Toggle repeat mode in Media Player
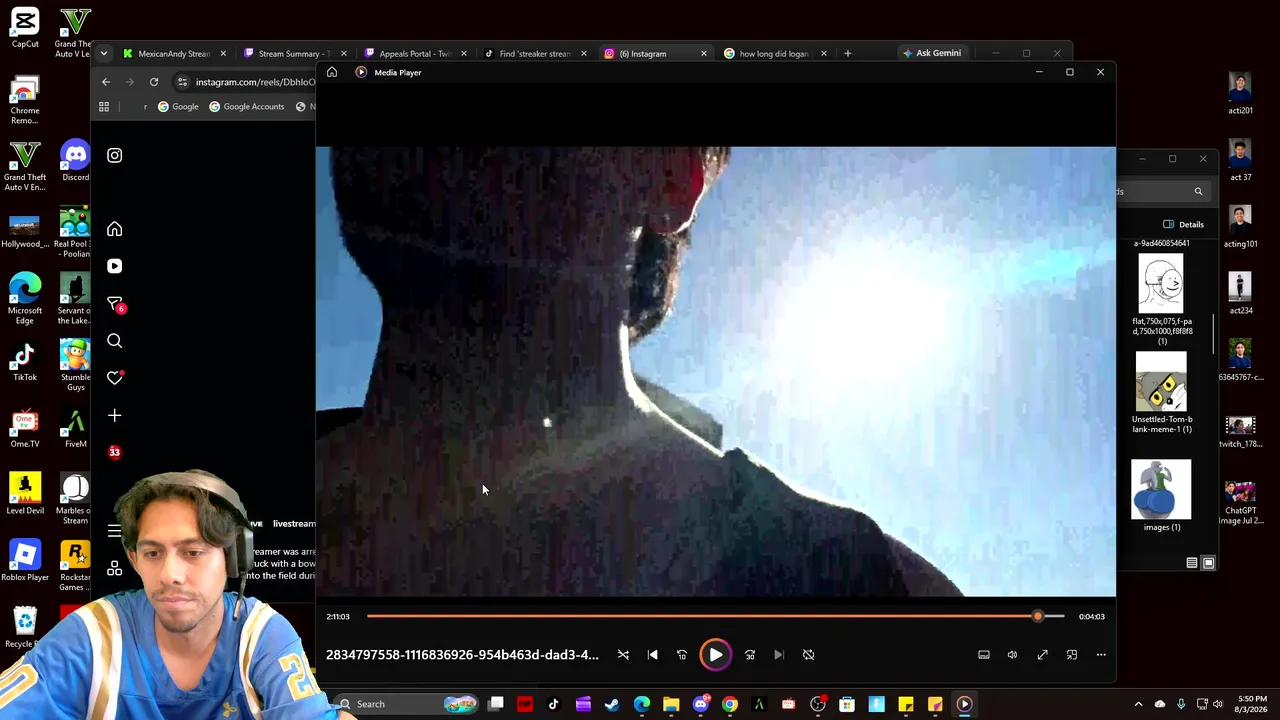 [809, 655]
